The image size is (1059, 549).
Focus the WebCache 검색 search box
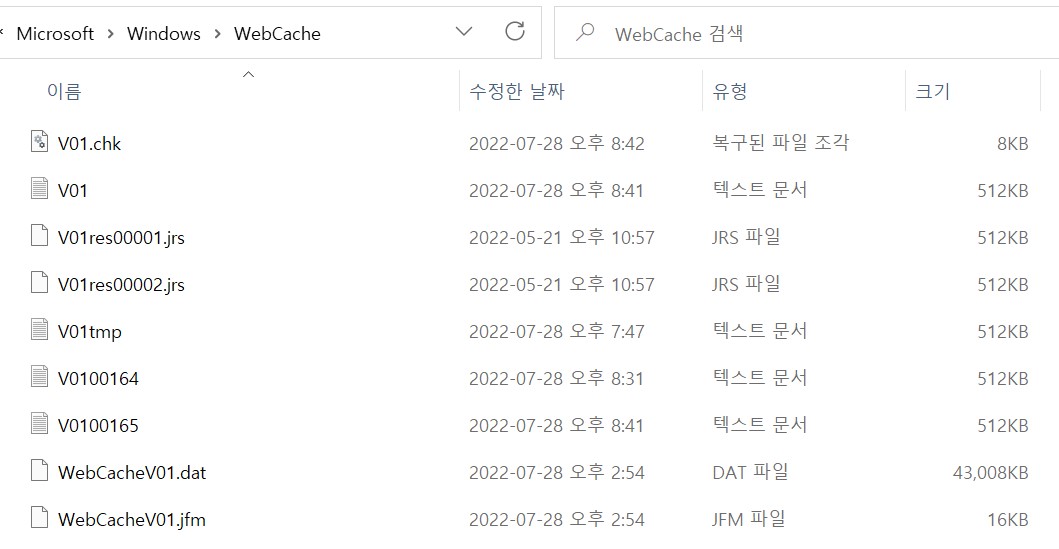[806, 33]
